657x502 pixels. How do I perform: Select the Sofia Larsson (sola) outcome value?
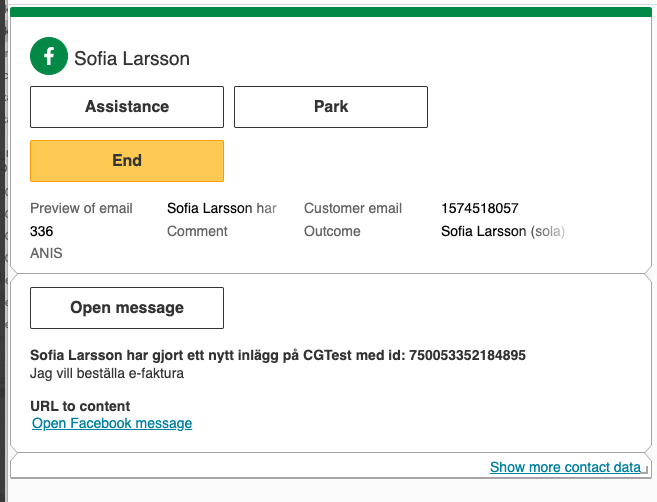(x=502, y=231)
